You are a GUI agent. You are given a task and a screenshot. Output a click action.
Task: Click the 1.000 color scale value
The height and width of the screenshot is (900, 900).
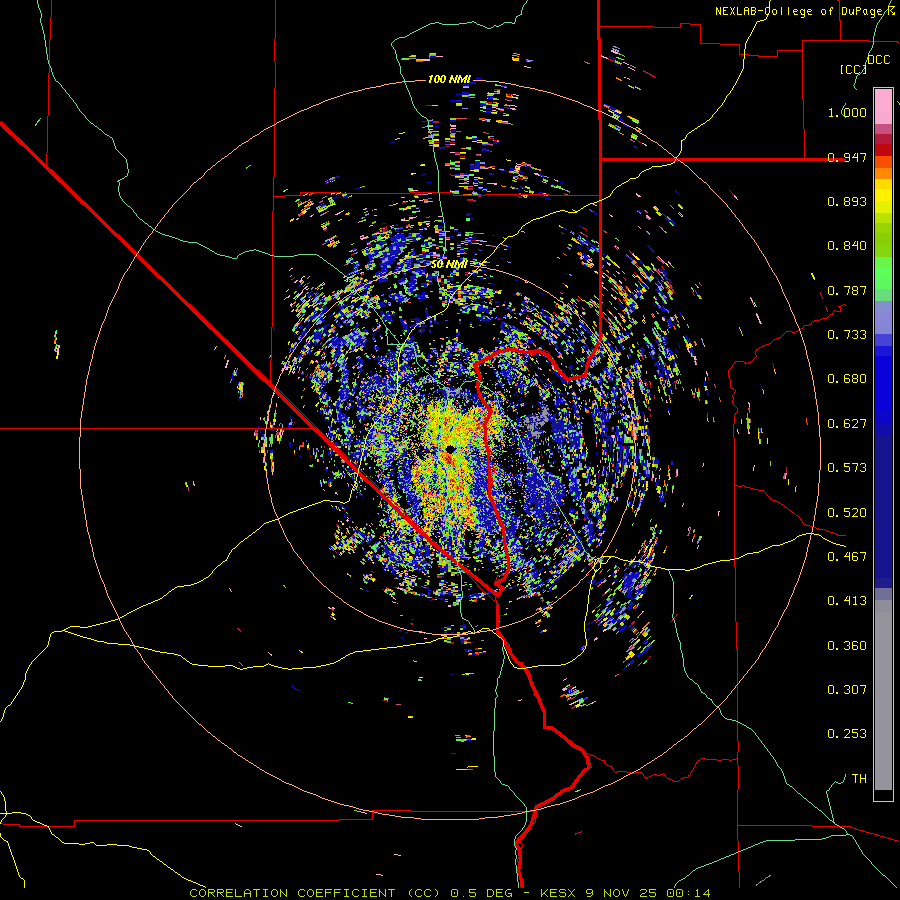pos(847,112)
